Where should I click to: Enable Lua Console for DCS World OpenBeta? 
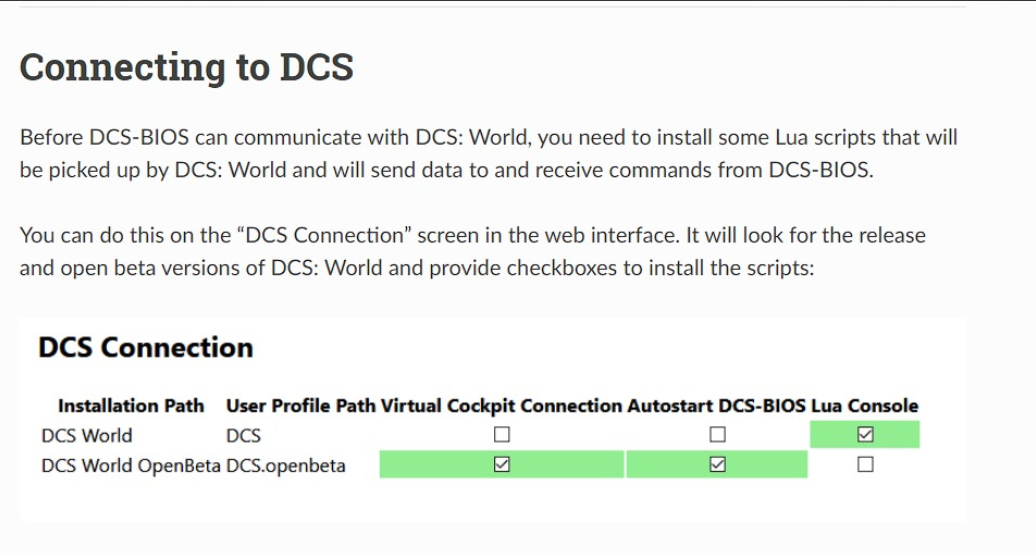(865, 464)
